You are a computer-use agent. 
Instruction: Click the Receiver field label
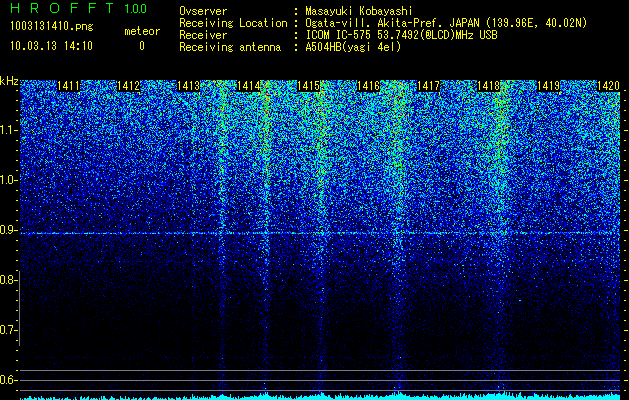pos(203,35)
